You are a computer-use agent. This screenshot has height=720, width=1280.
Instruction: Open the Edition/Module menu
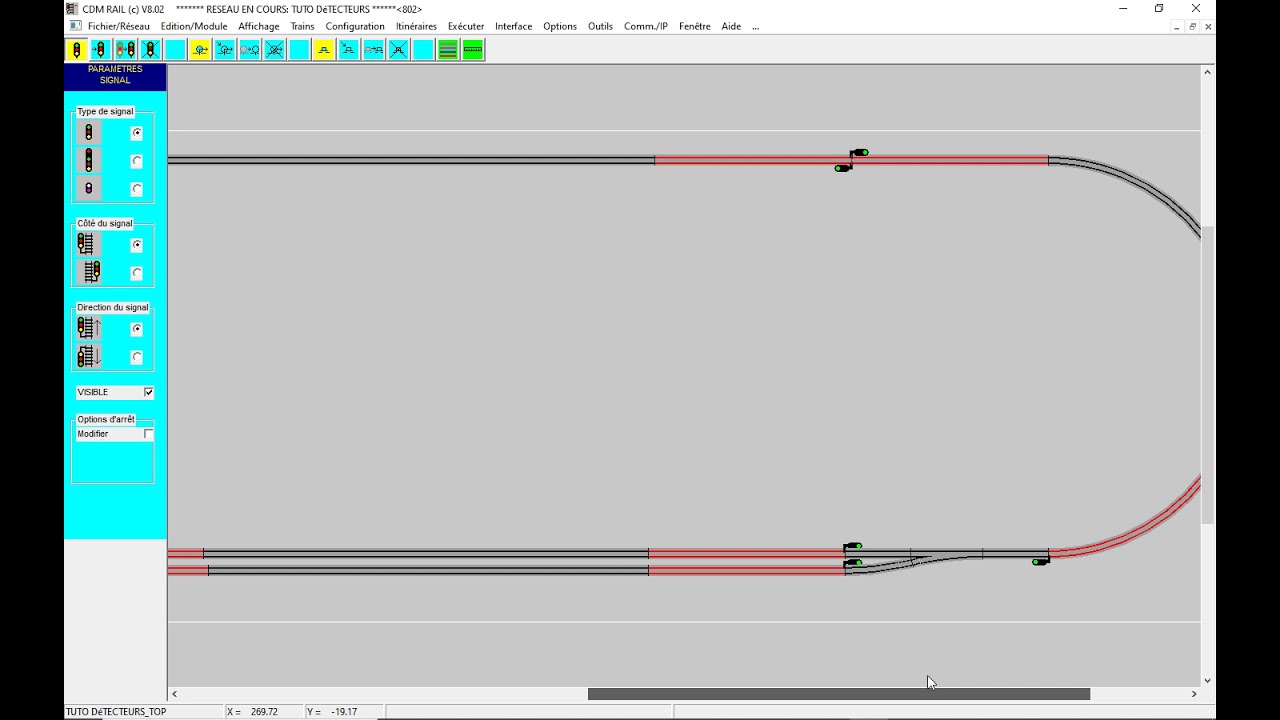click(x=194, y=26)
